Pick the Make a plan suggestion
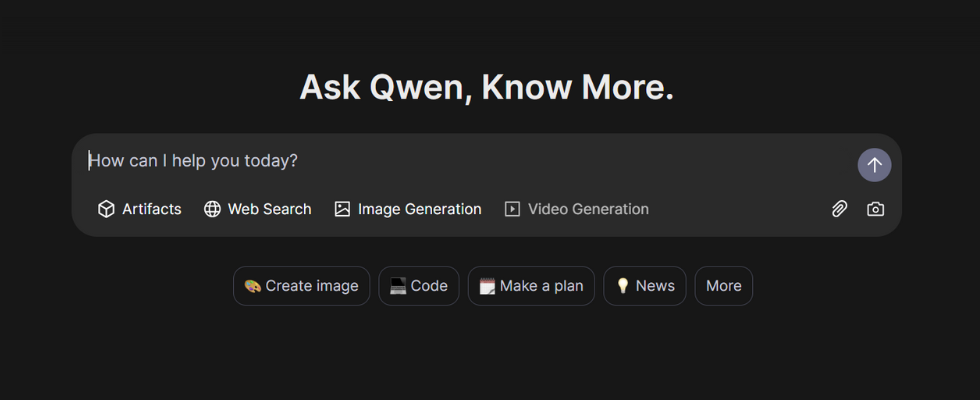Image resolution: width=980 pixels, height=400 pixels. 541,286
